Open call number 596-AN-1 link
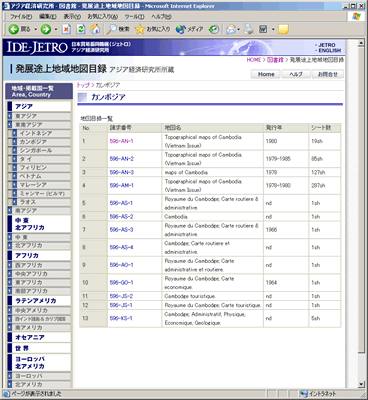Image resolution: width=368 pixels, height=400 pixels. (121, 141)
